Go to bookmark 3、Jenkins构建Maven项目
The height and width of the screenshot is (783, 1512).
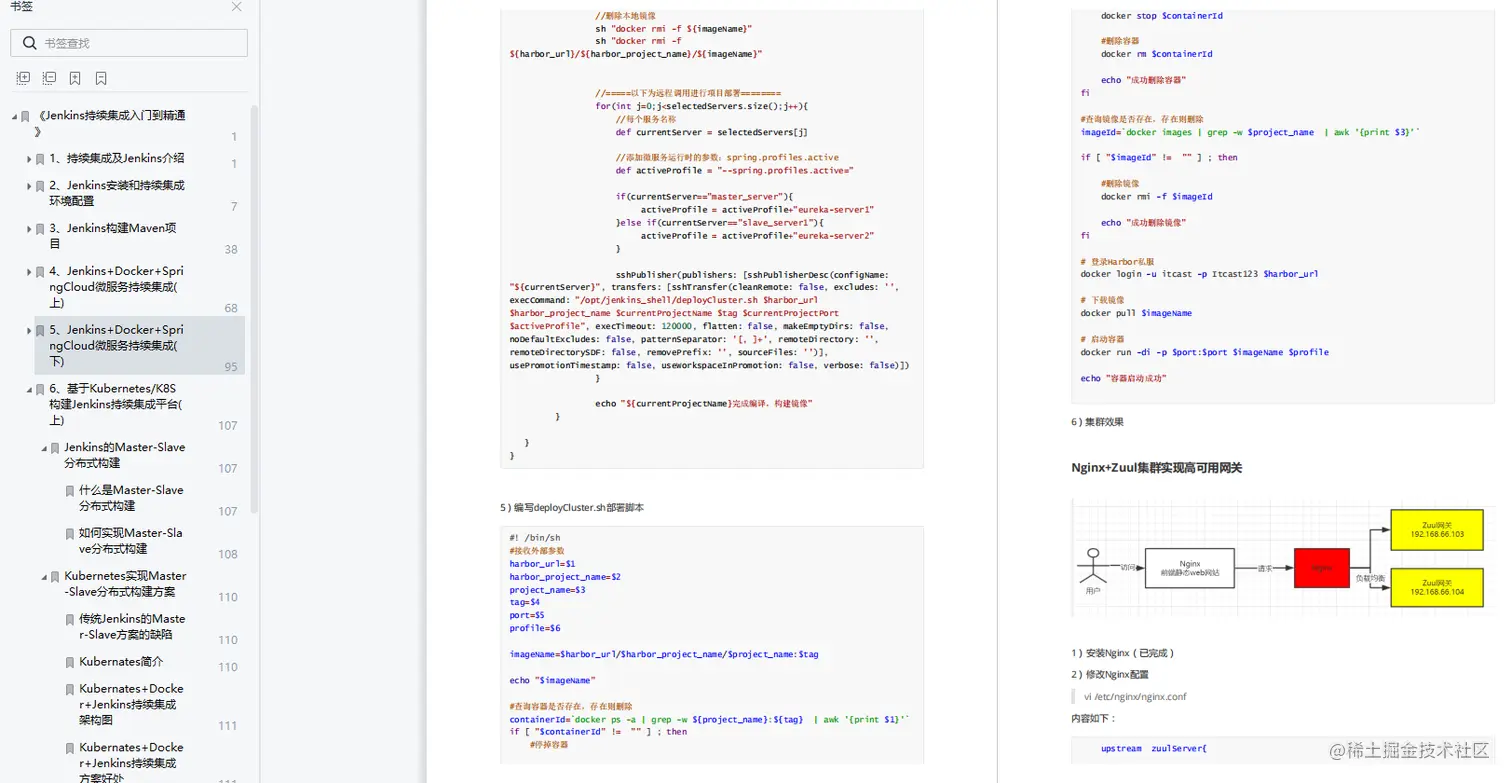113,236
